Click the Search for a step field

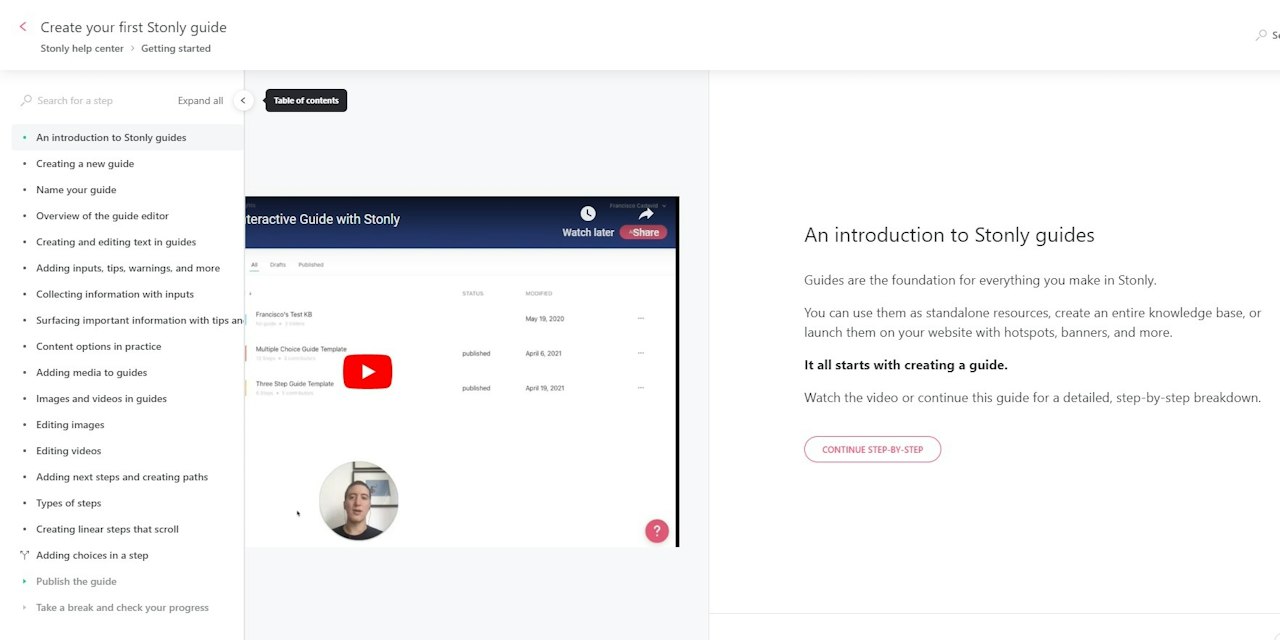pyautogui.click(x=75, y=100)
